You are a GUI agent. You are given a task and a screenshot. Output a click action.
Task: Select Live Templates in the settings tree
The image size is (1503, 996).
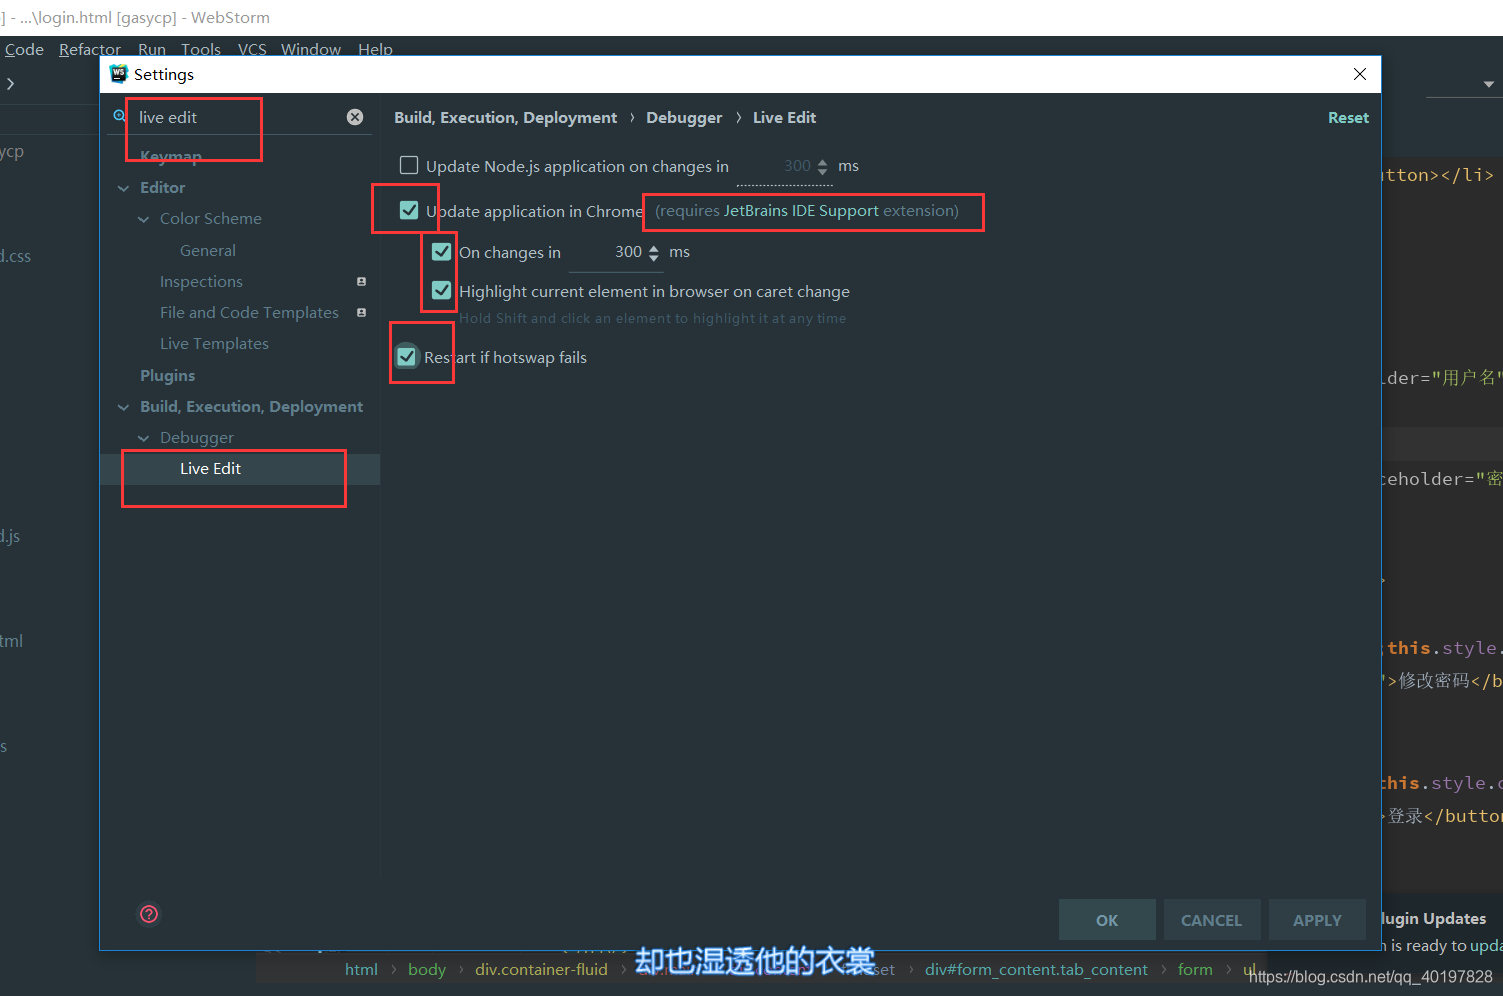pos(214,343)
